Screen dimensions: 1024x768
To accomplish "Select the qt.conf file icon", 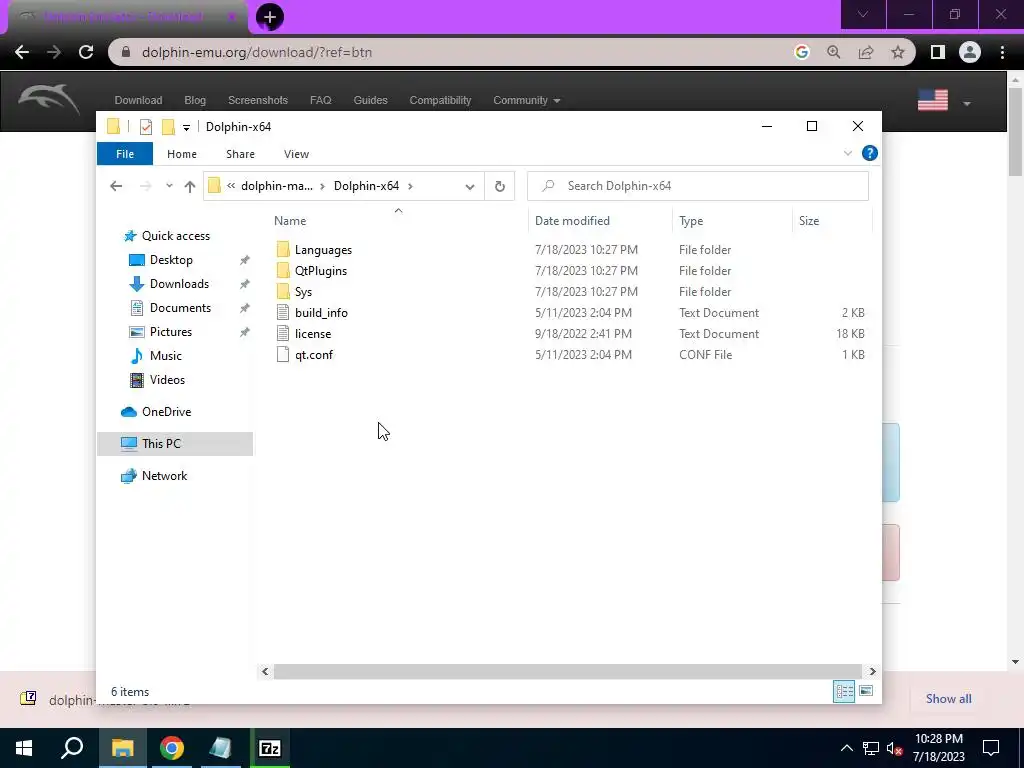I will coord(283,355).
